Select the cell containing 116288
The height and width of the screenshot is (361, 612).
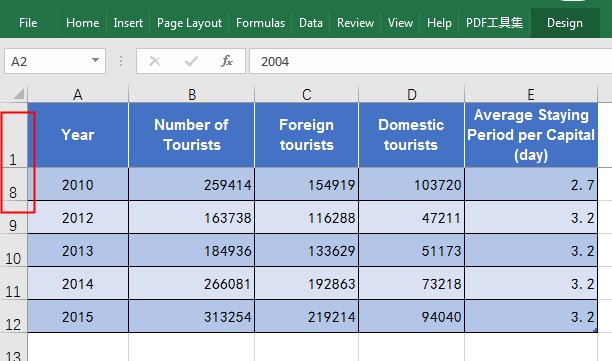(306, 218)
